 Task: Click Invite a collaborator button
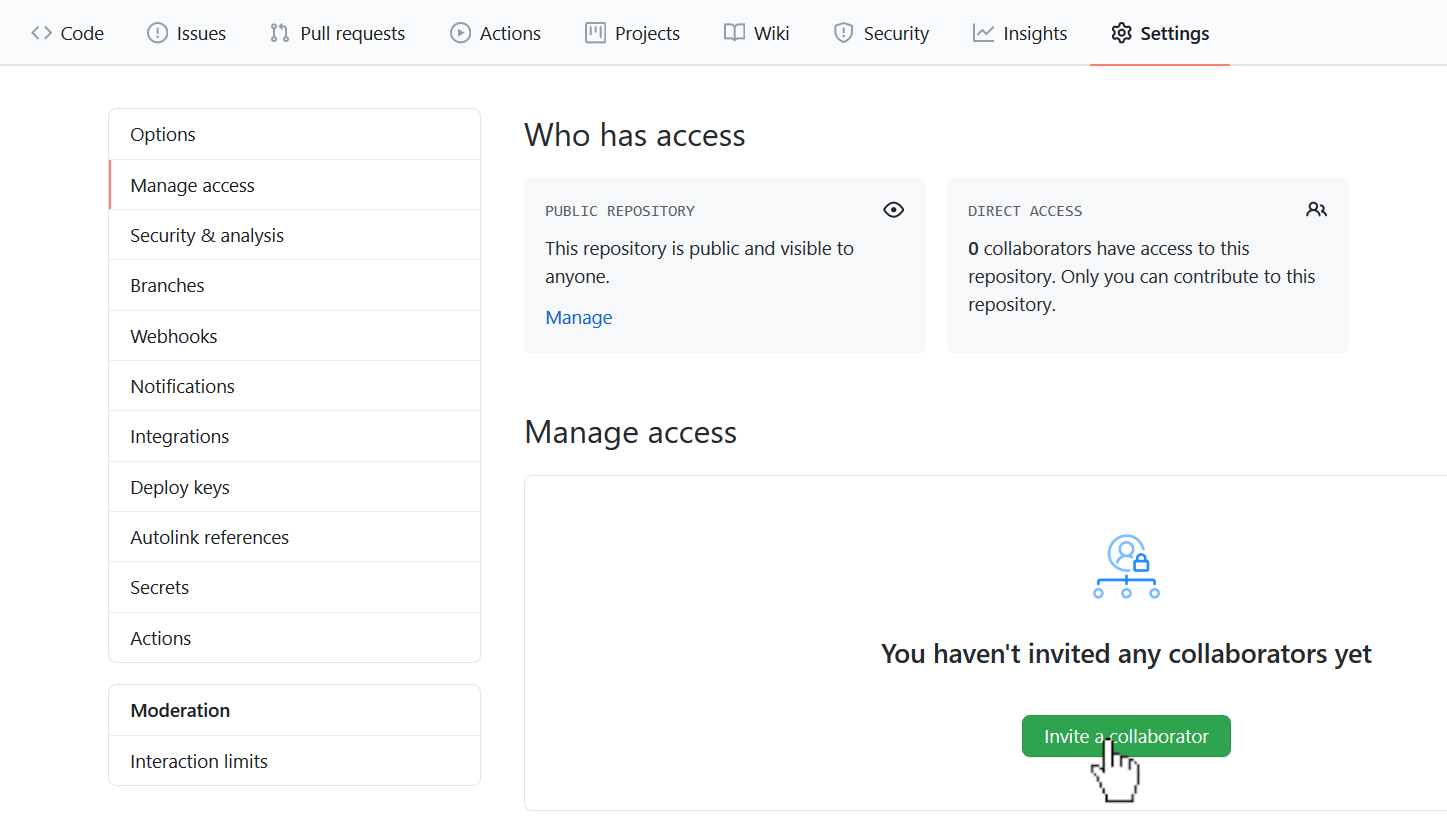[1126, 736]
